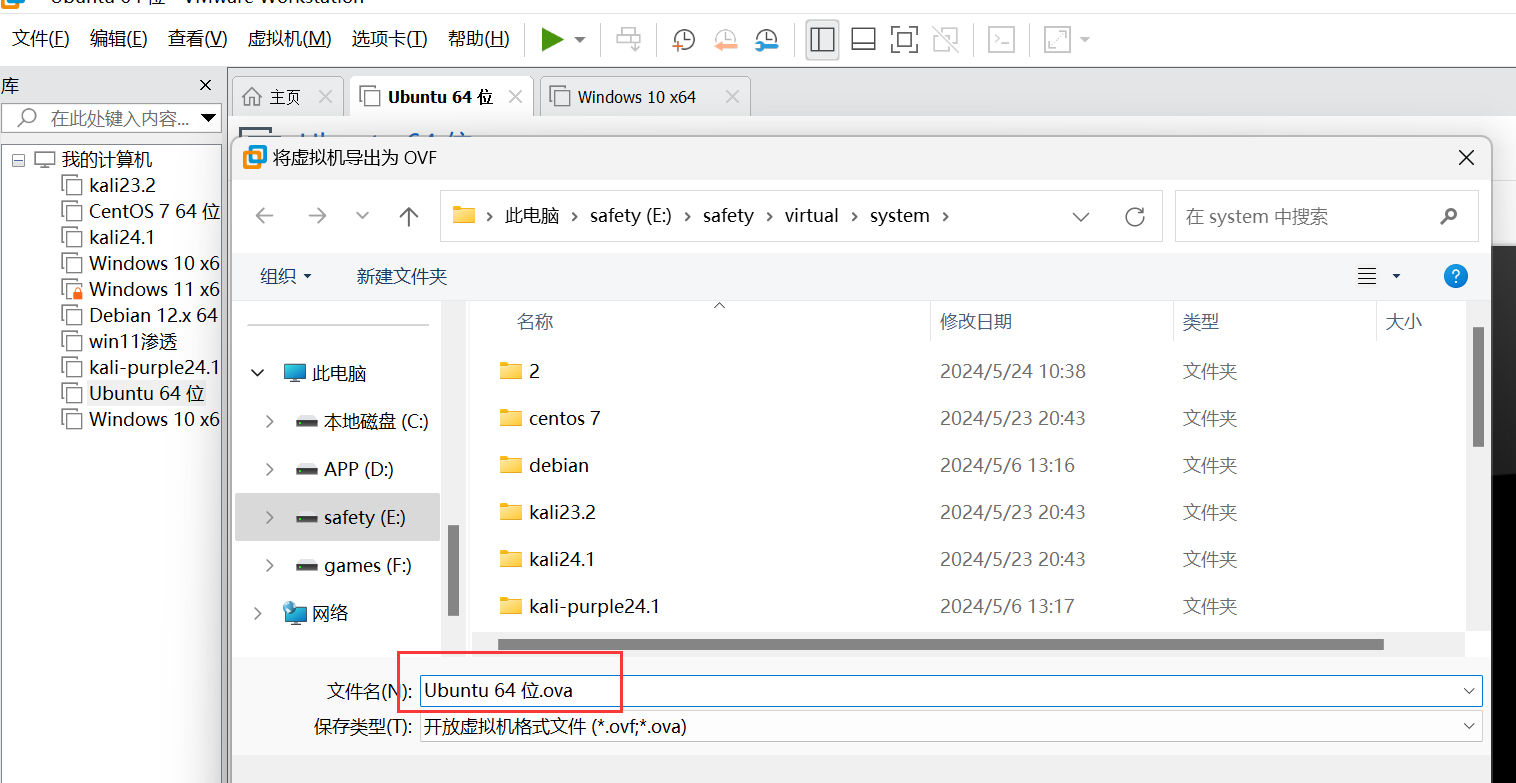Select kali24.1 in the library
The width and height of the screenshot is (1516, 783).
(122, 237)
